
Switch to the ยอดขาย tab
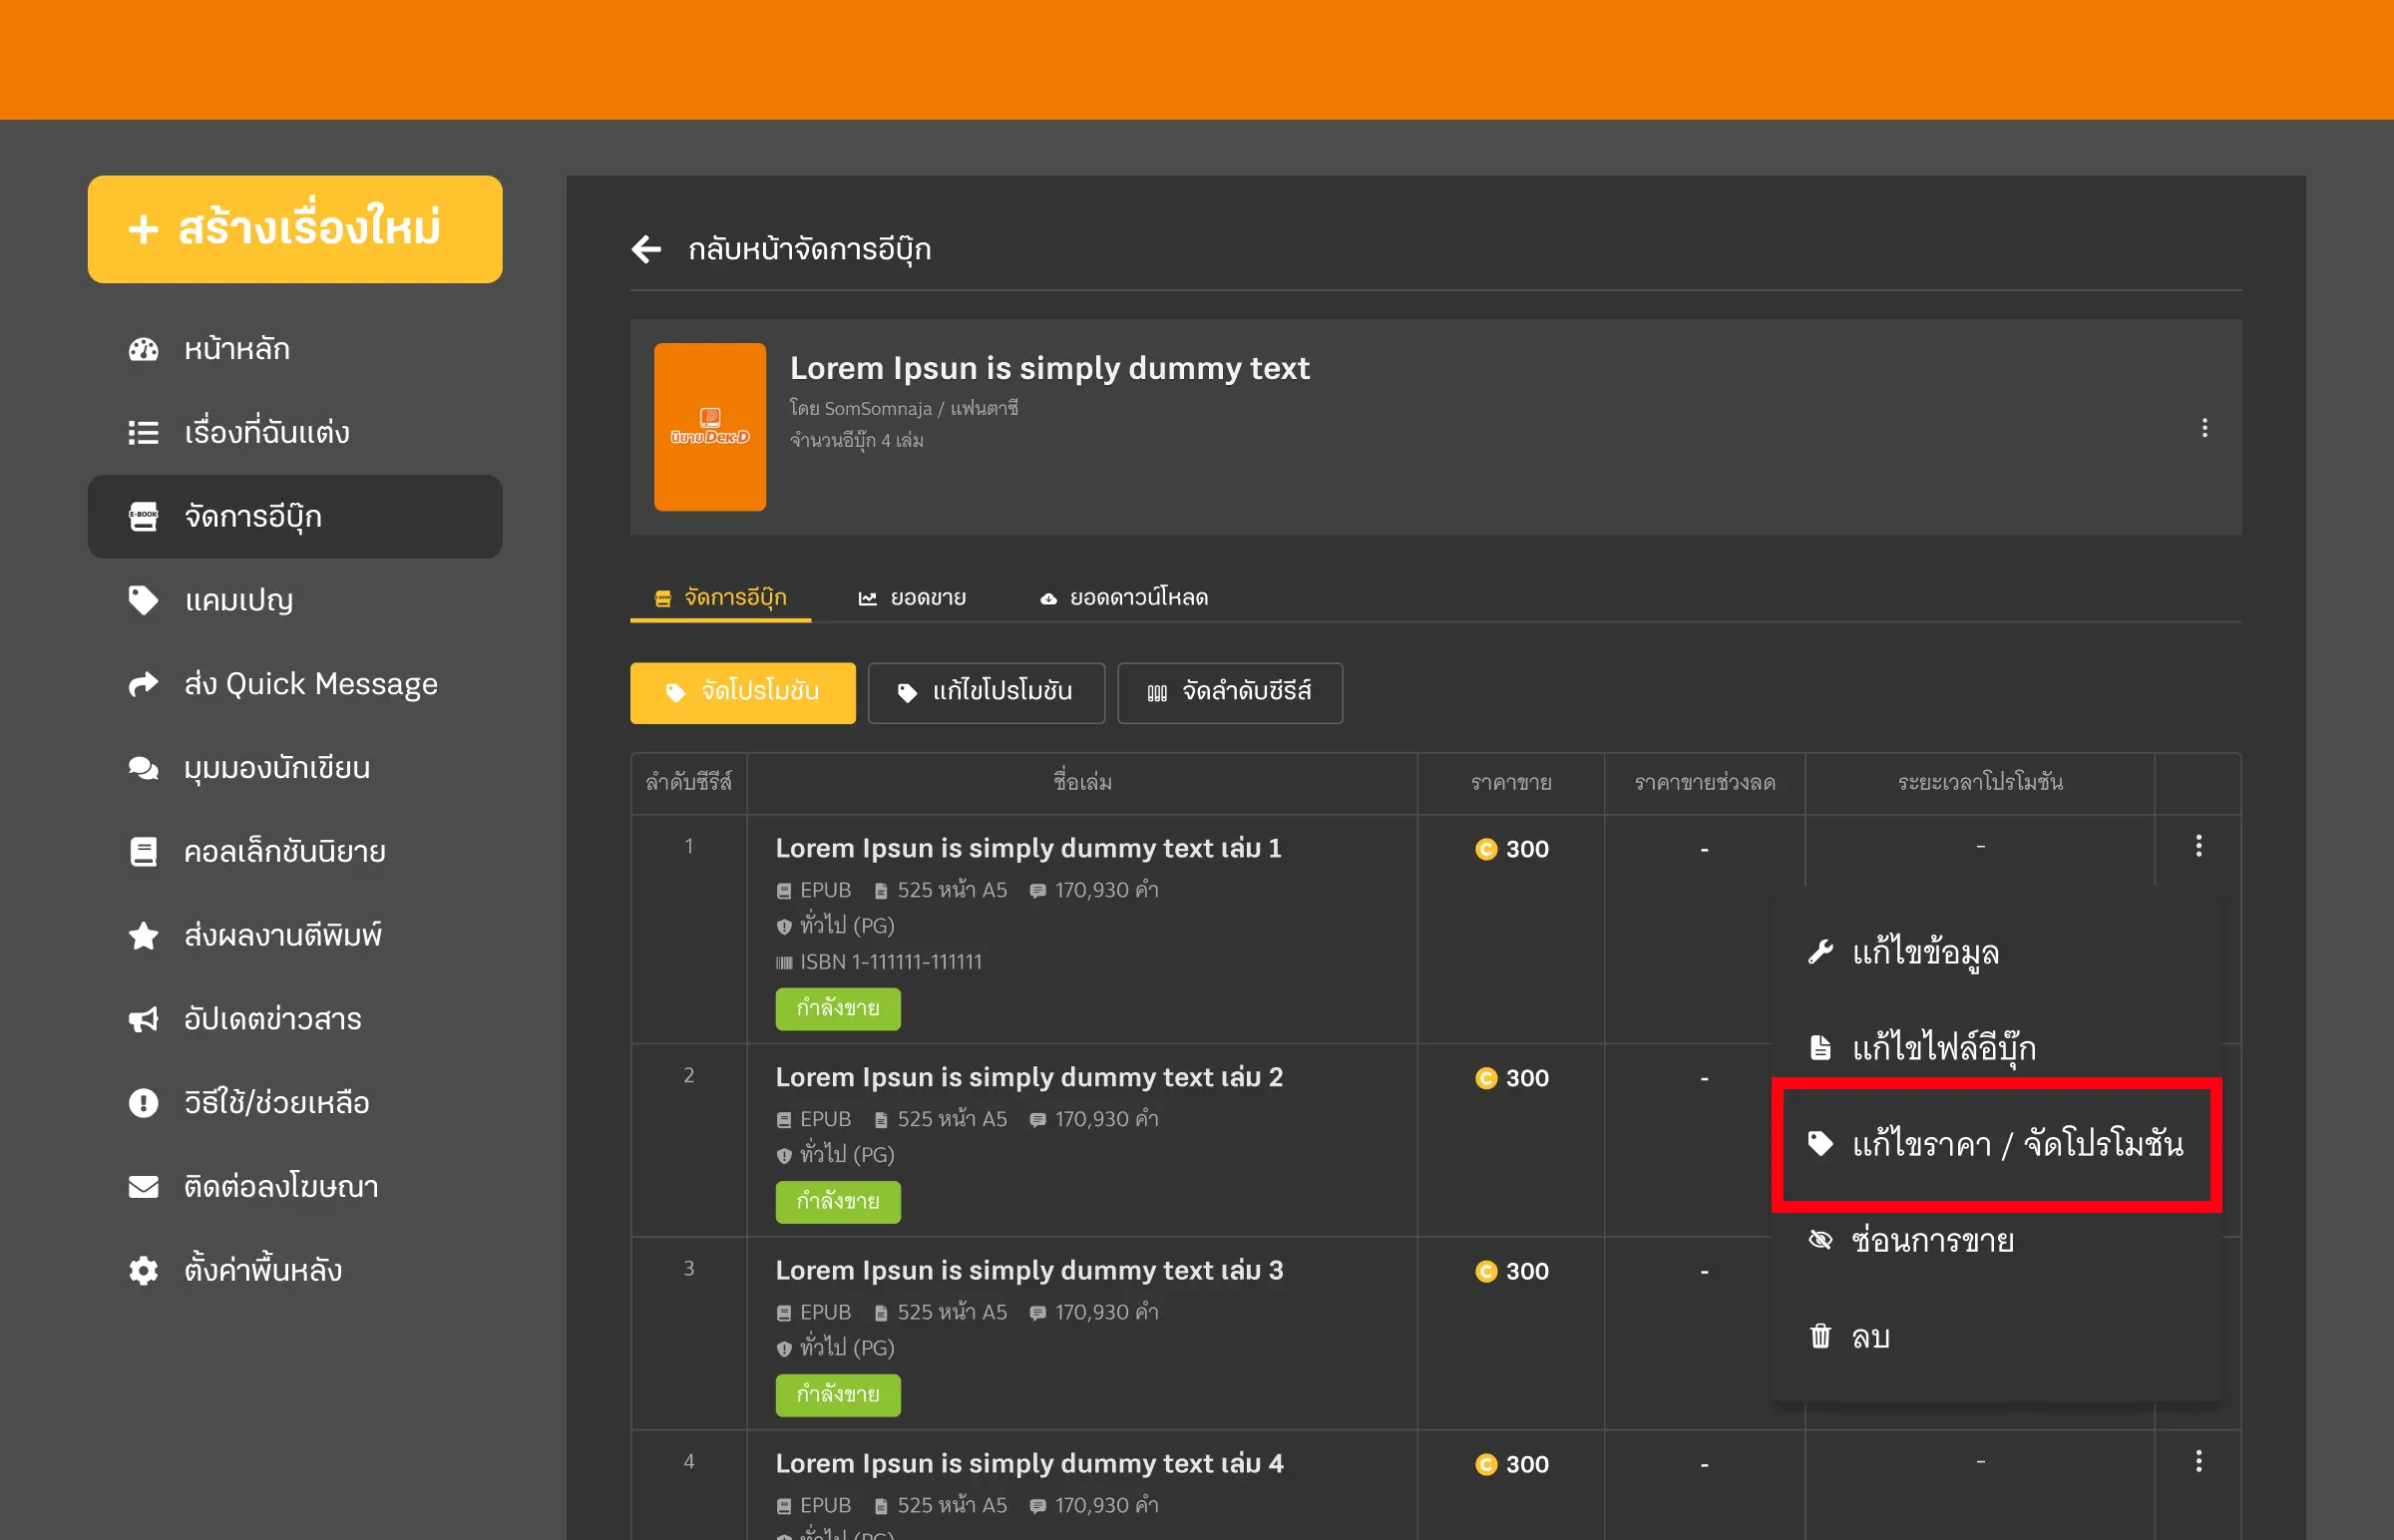[912, 598]
